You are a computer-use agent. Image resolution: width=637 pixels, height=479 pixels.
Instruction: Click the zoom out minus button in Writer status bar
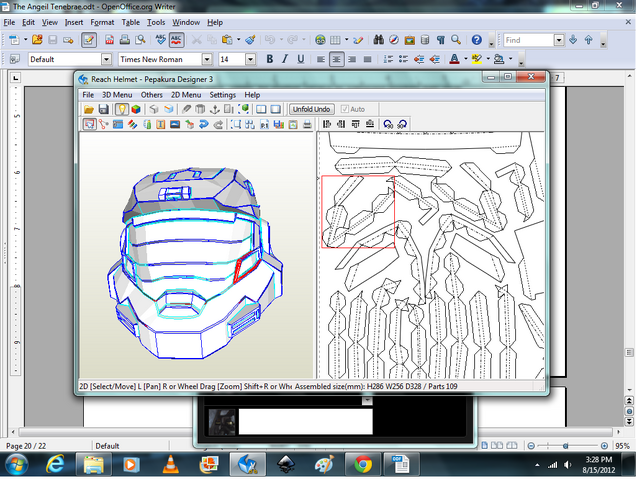pyautogui.click(x=531, y=446)
